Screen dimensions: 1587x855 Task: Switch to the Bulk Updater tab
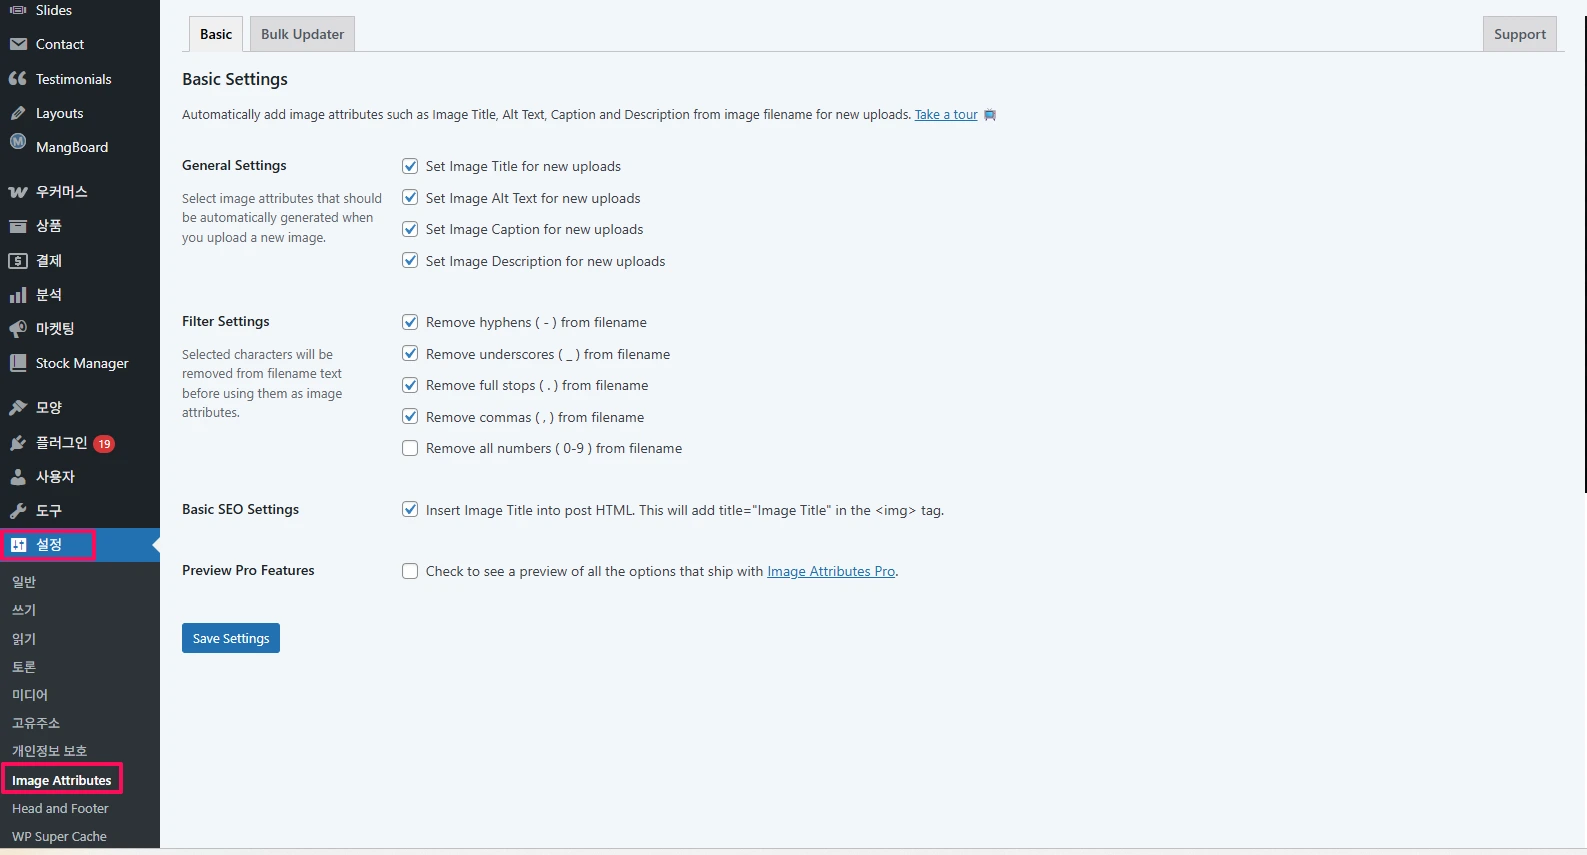click(x=302, y=34)
